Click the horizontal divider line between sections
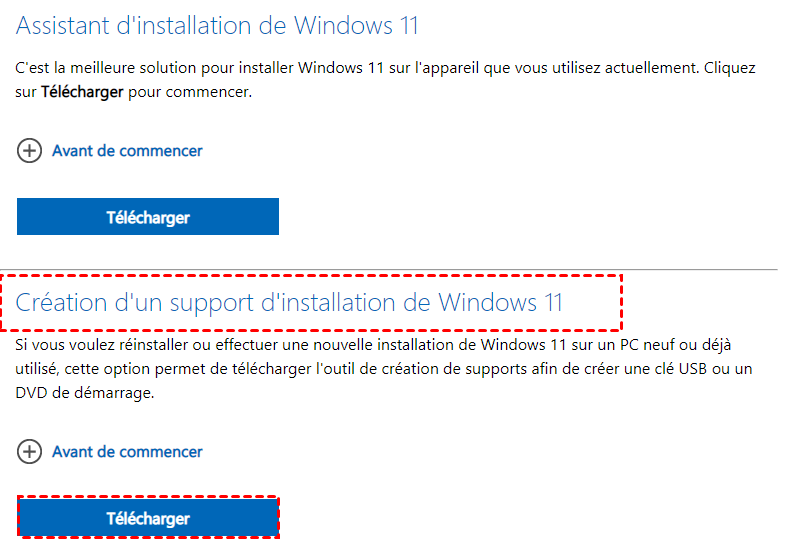The height and width of the screenshot is (544, 806). [400, 269]
